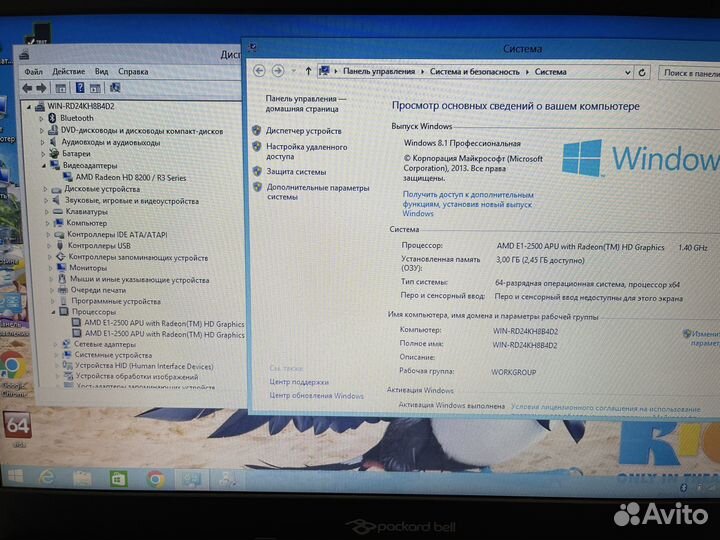Expand DVD-дисководы и дисководы компакт-дисков

(41, 131)
